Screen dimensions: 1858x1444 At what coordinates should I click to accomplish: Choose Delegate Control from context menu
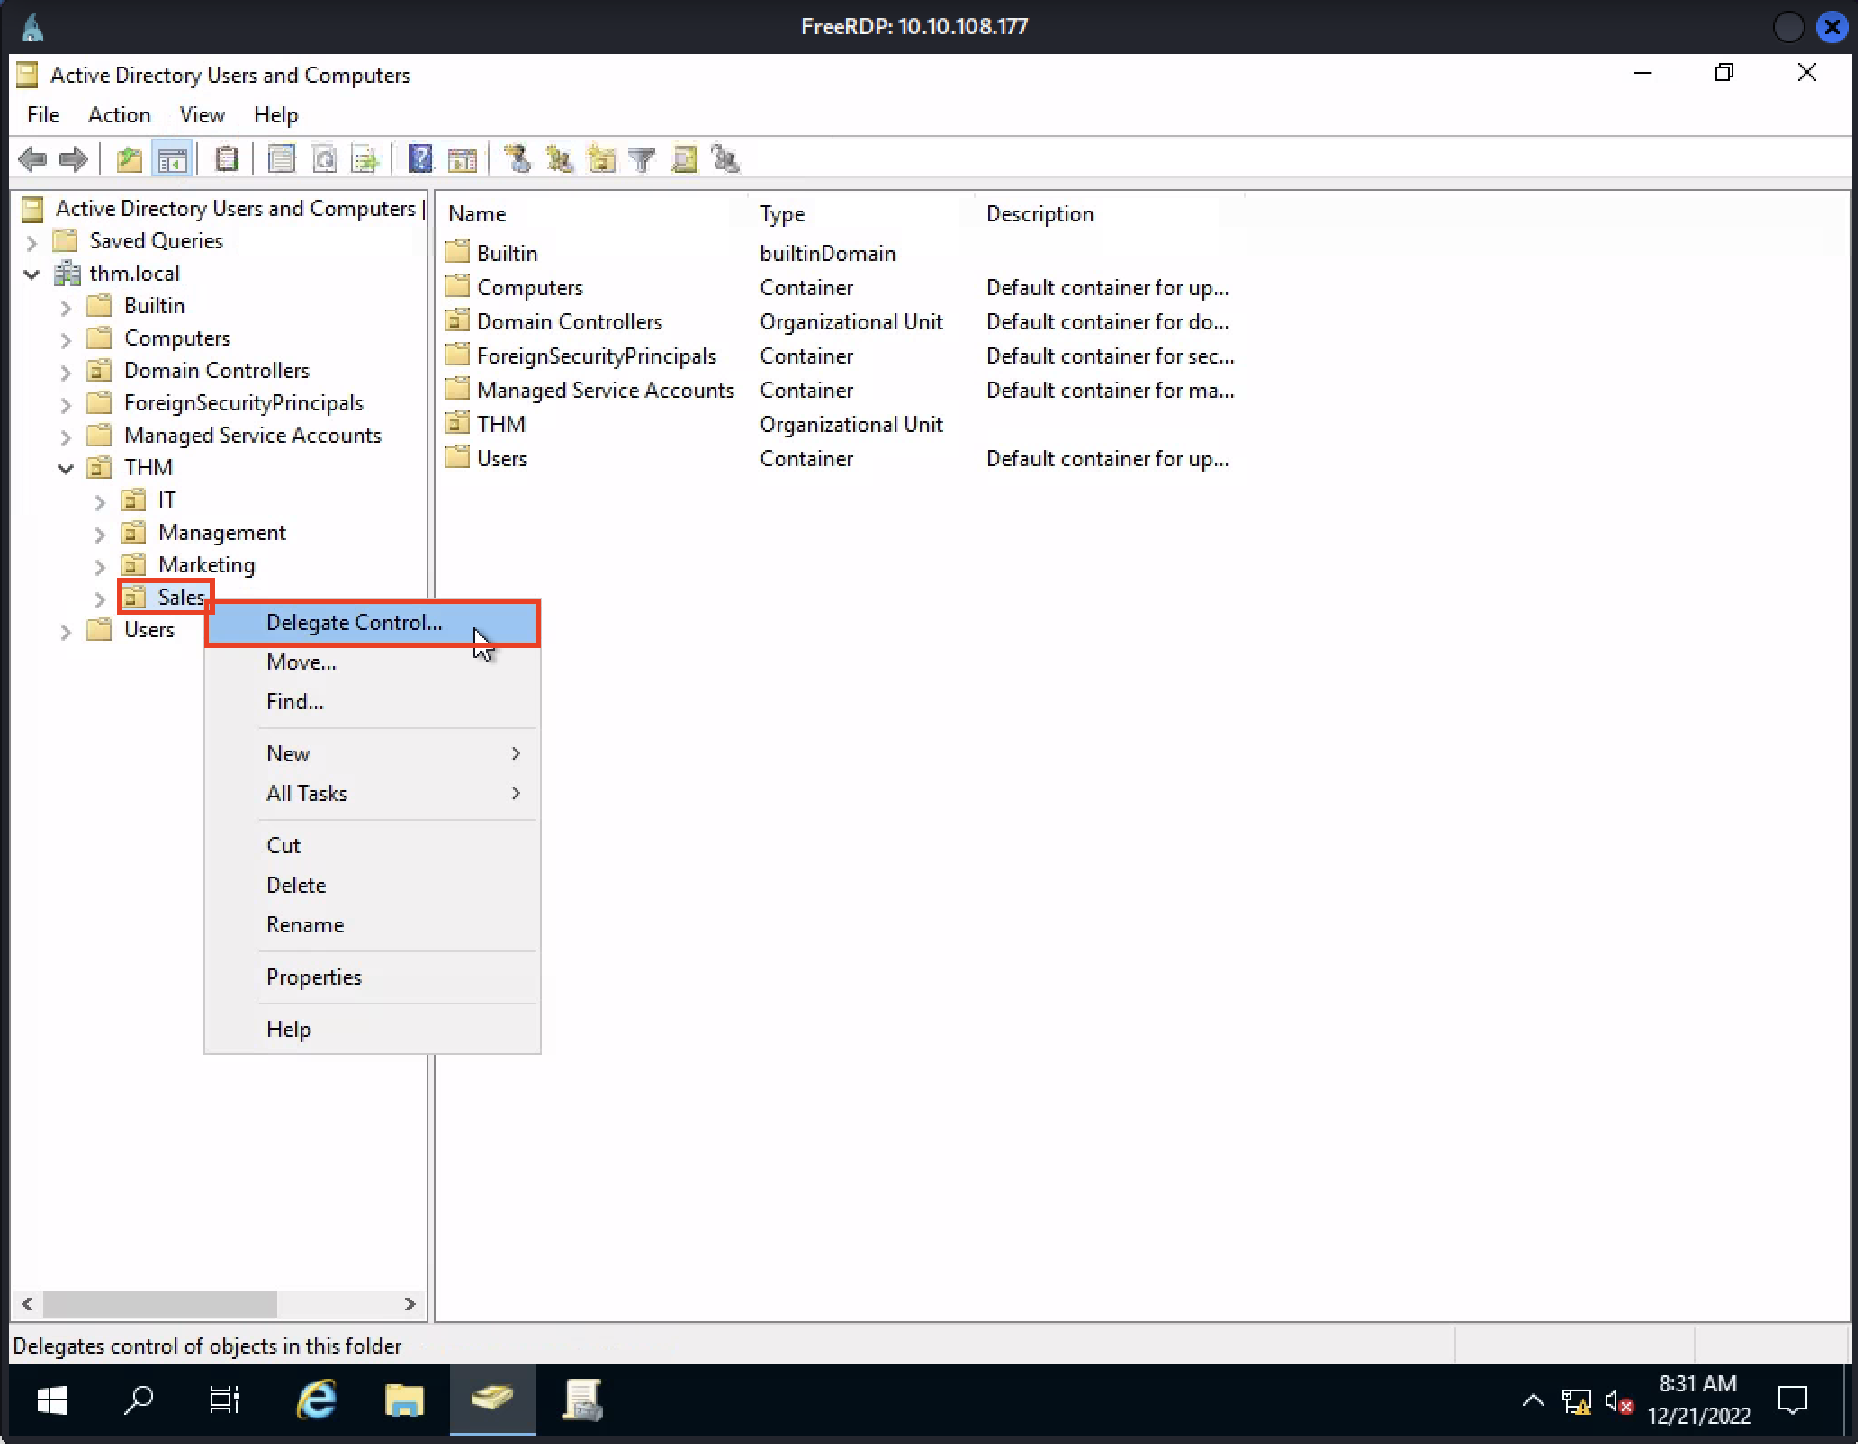click(x=373, y=623)
